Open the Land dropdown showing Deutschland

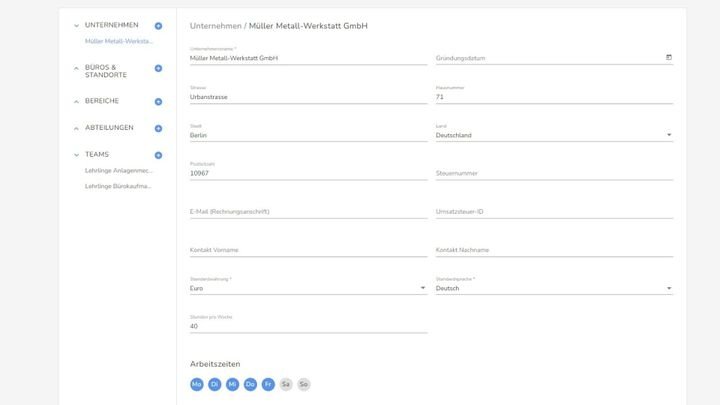554,135
